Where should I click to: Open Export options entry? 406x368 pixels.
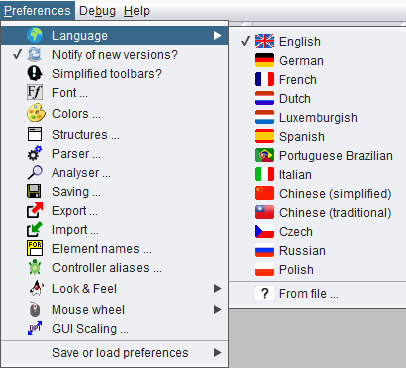(115, 210)
